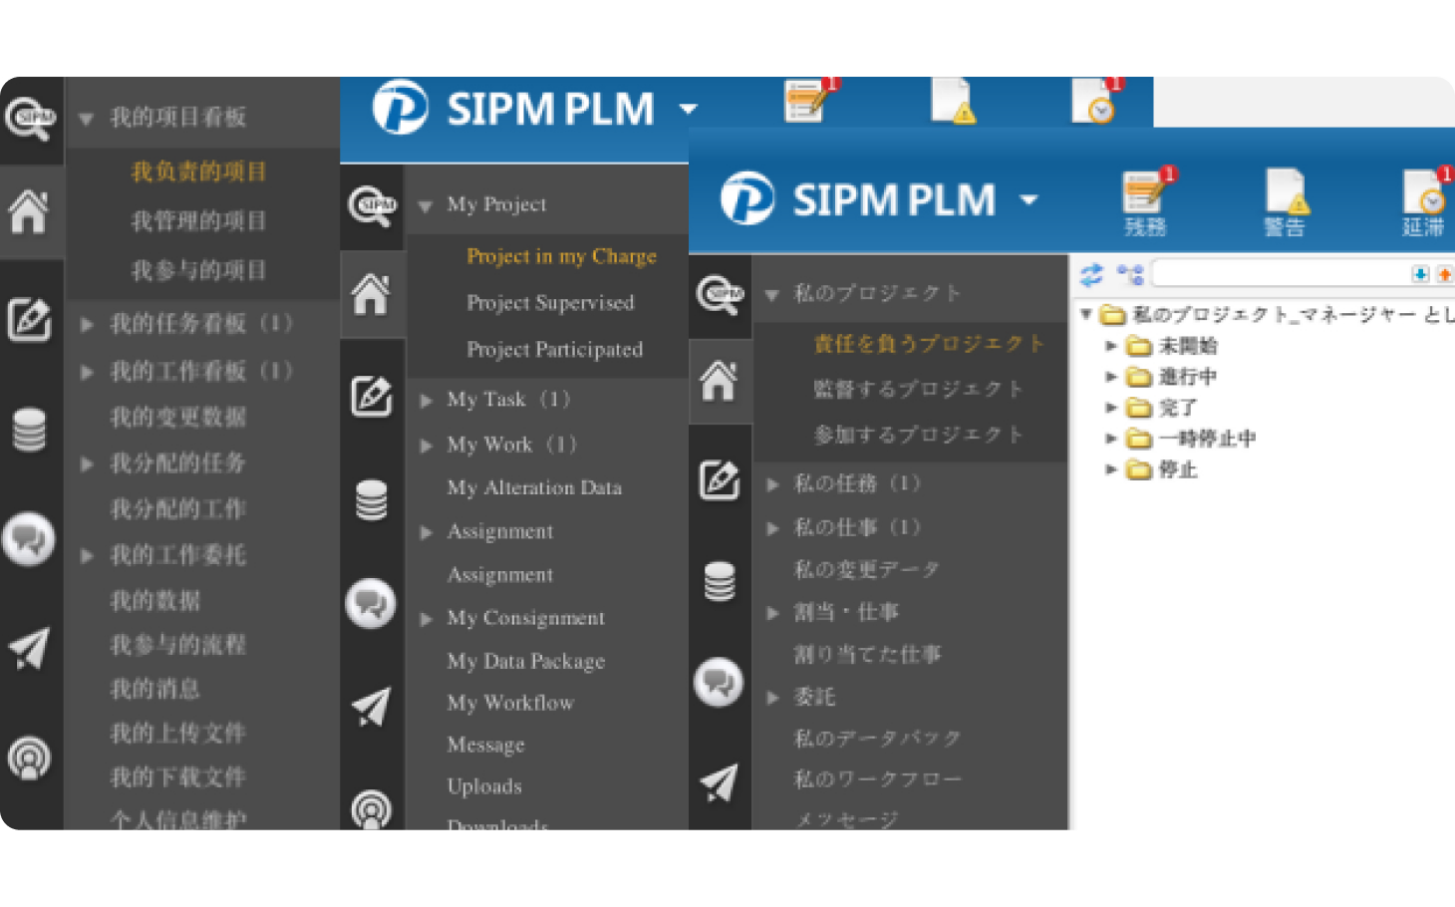Screen dimensions: 1455x907
Task: Expand the My Work (1) arrow
Action: point(426,445)
